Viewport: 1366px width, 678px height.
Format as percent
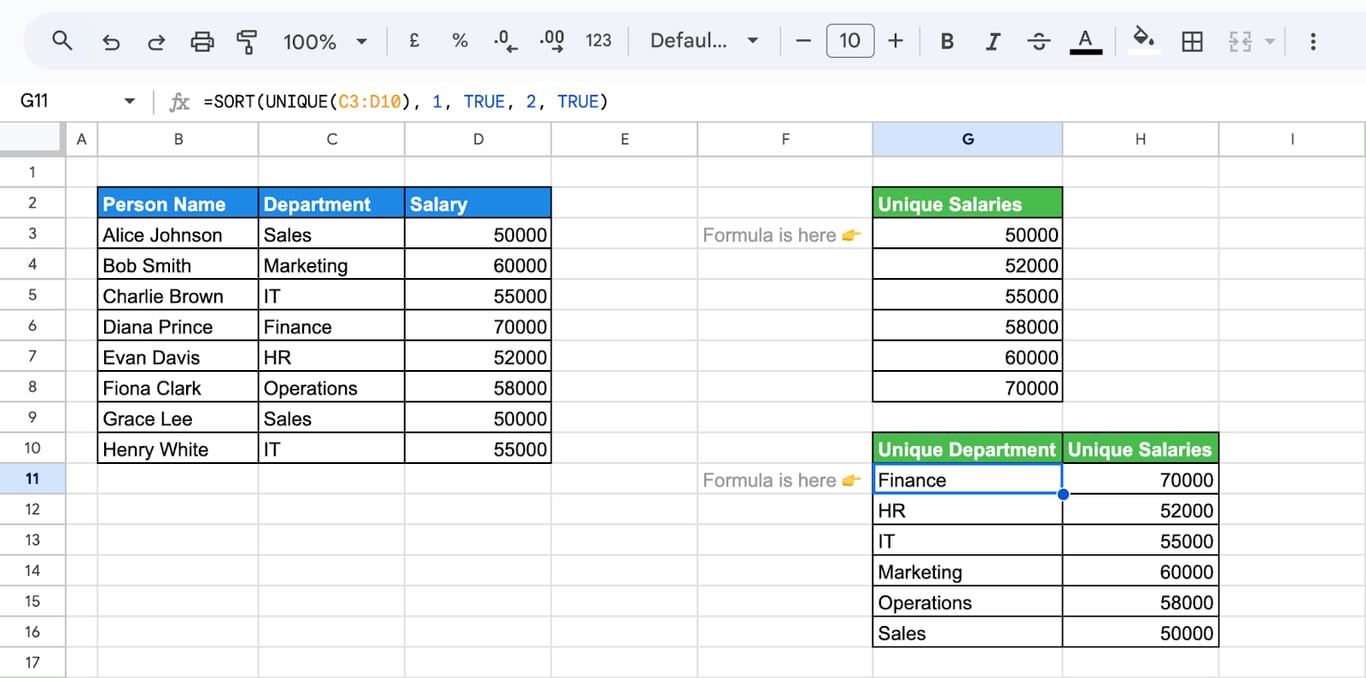pos(460,41)
